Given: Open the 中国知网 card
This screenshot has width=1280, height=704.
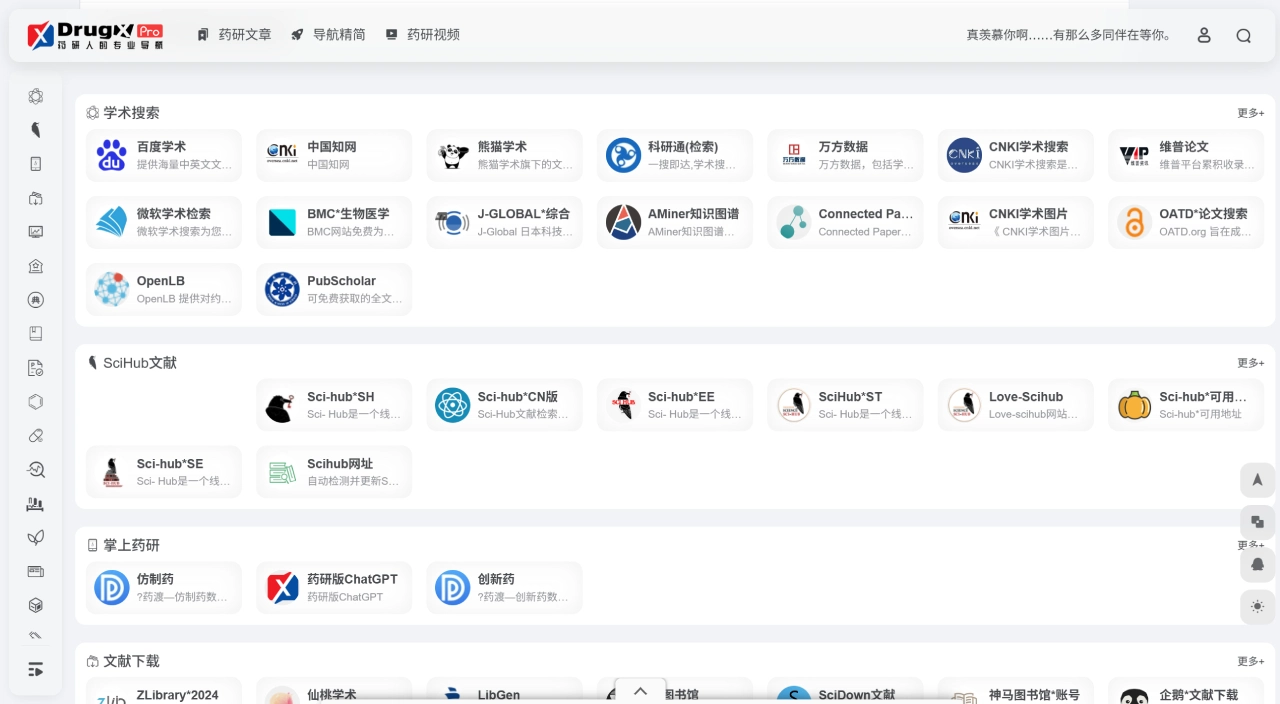Looking at the screenshot, I should point(334,155).
